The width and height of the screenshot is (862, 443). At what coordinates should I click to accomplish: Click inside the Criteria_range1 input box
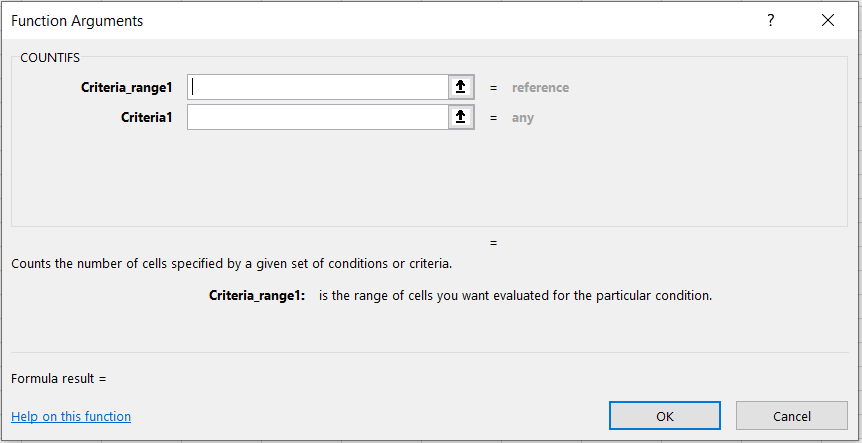[318, 87]
